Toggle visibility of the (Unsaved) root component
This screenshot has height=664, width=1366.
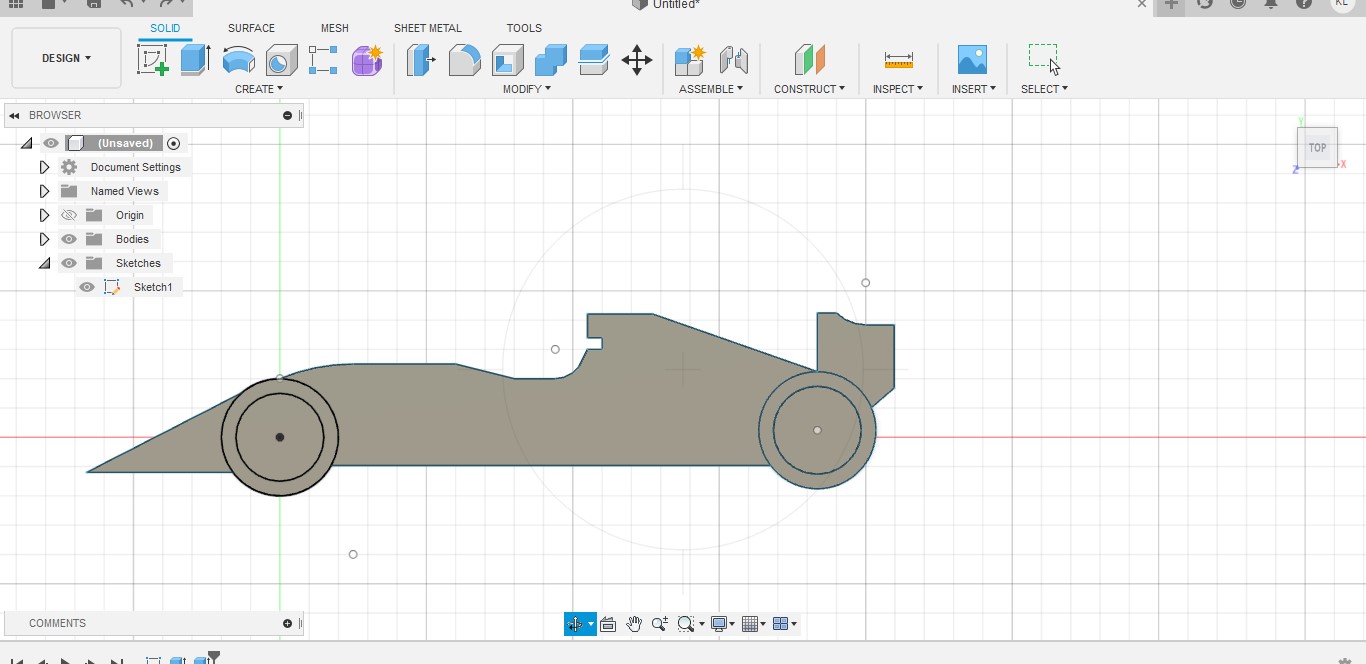51,143
